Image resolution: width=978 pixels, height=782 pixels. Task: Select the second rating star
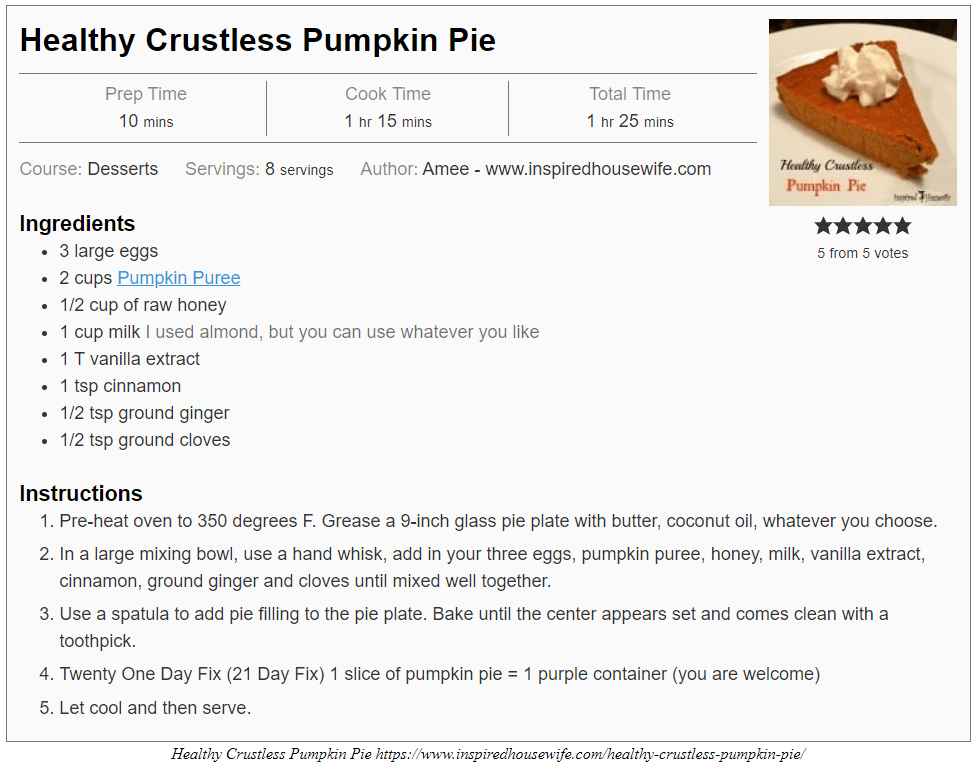pos(843,226)
